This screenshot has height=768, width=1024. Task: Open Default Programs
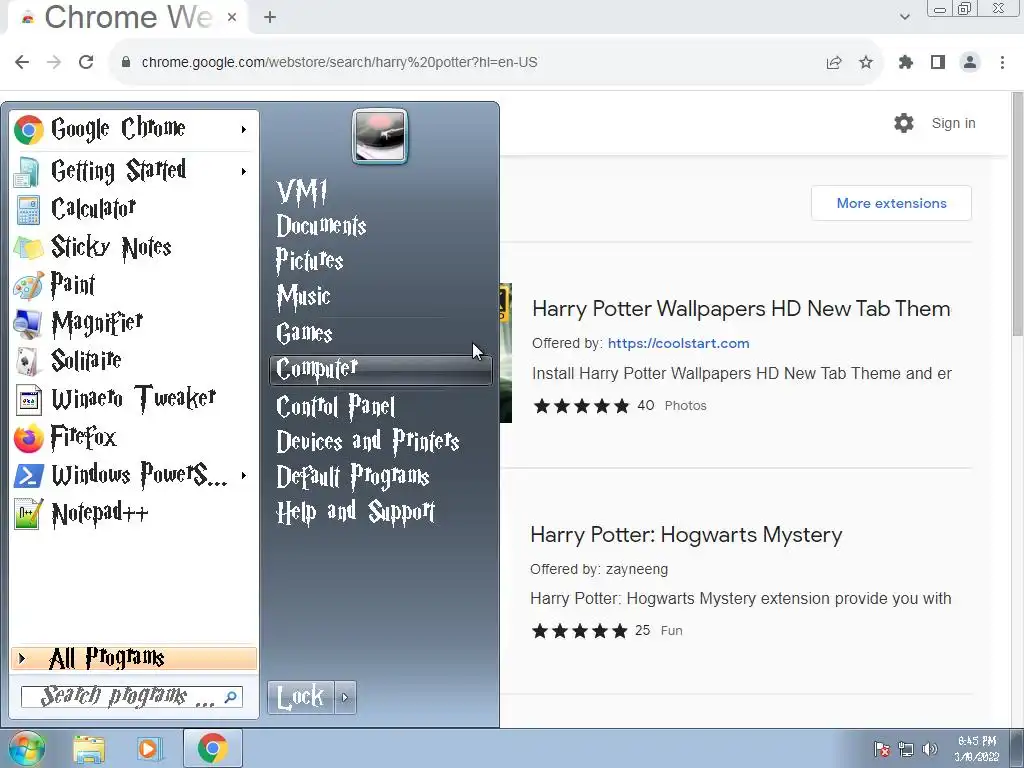coord(353,477)
